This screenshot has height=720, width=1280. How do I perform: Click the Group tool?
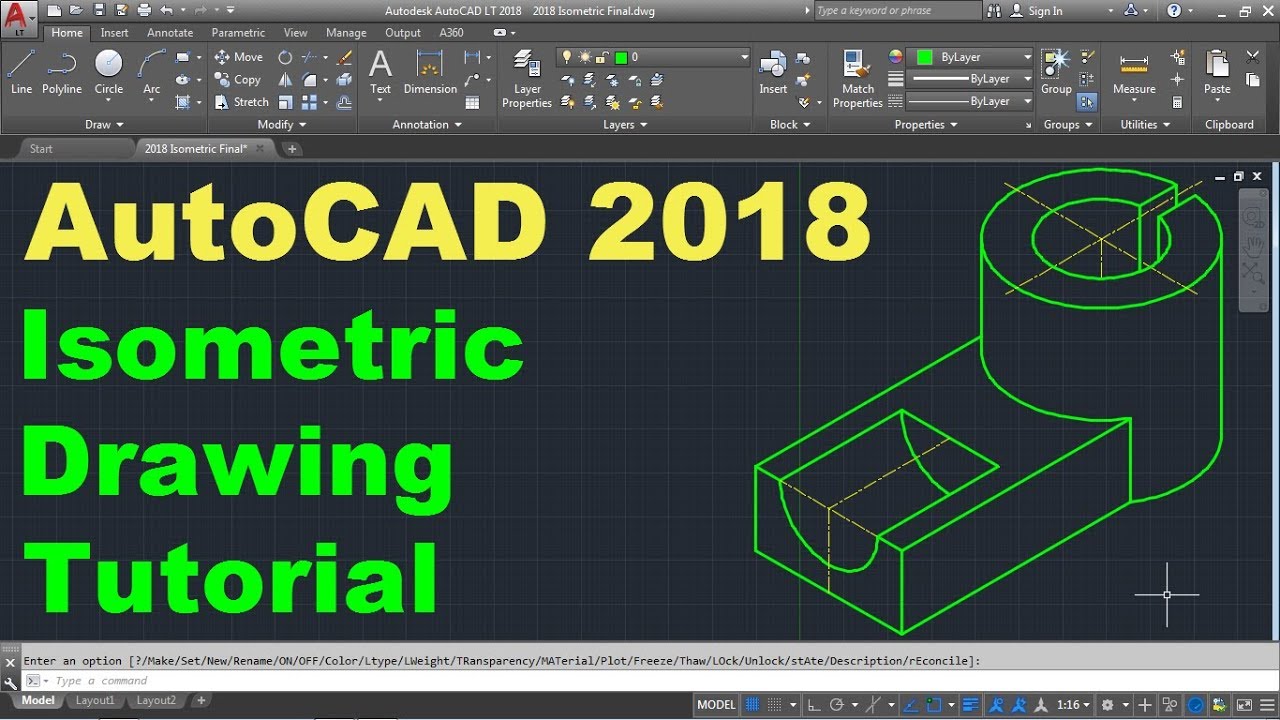pos(1056,72)
